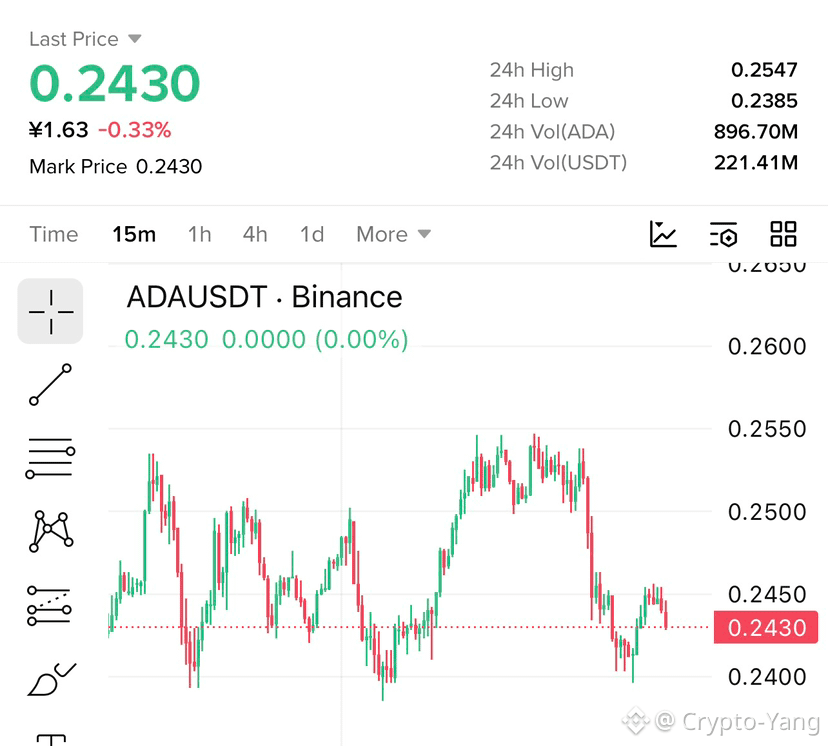Select the brush drawing tool
This screenshot has width=828, height=746.
[x=51, y=679]
